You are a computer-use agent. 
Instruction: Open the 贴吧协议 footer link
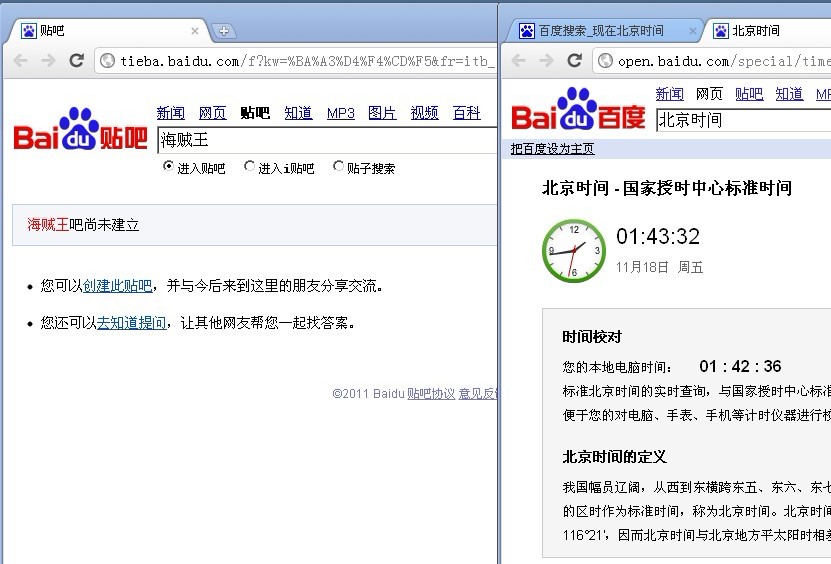[x=431, y=394]
